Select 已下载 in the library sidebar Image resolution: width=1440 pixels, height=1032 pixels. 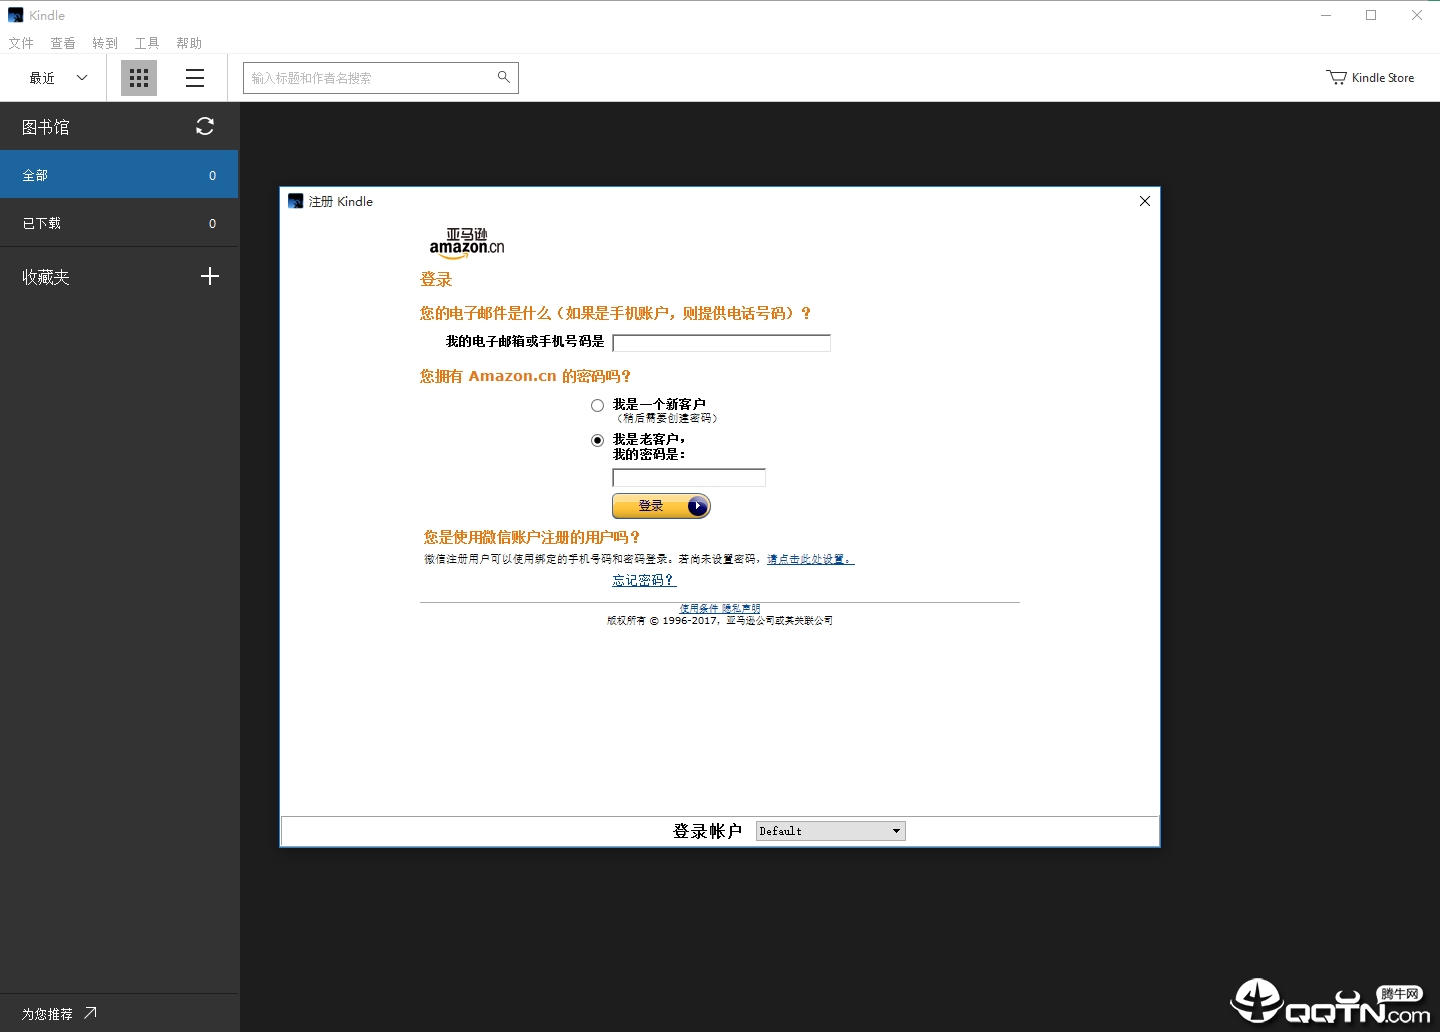pos(119,223)
